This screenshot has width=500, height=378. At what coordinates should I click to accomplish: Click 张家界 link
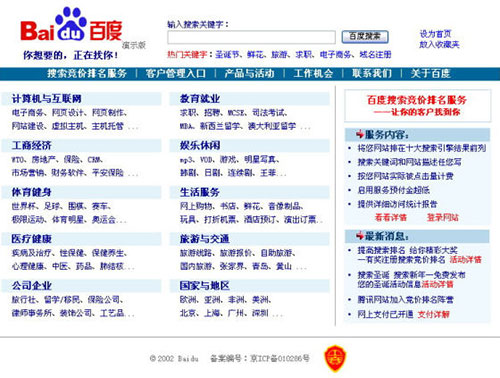pos(232,266)
